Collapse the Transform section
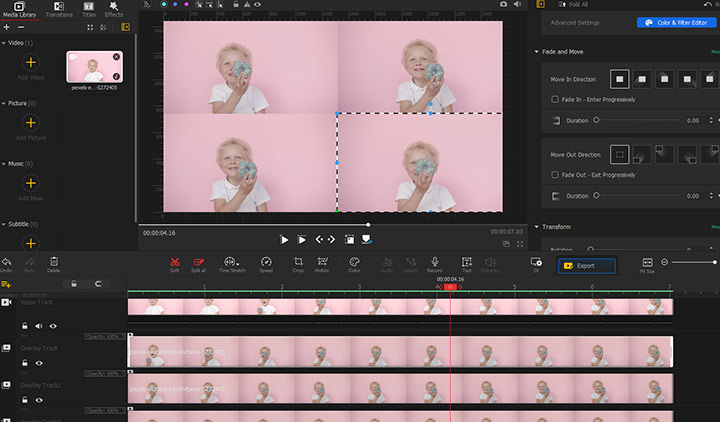The image size is (720, 422). 536,227
